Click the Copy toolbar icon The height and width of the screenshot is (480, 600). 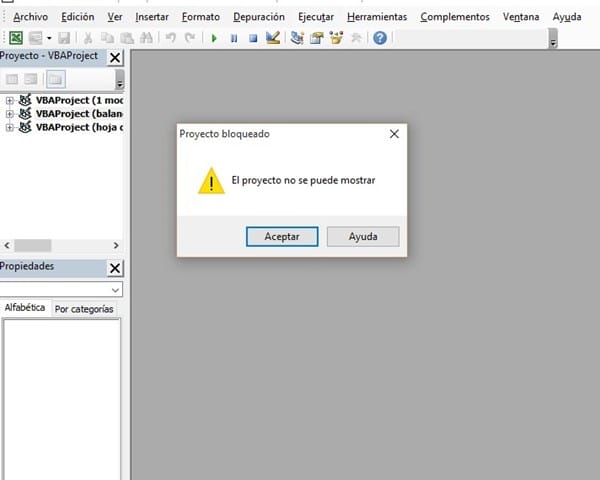click(x=107, y=38)
